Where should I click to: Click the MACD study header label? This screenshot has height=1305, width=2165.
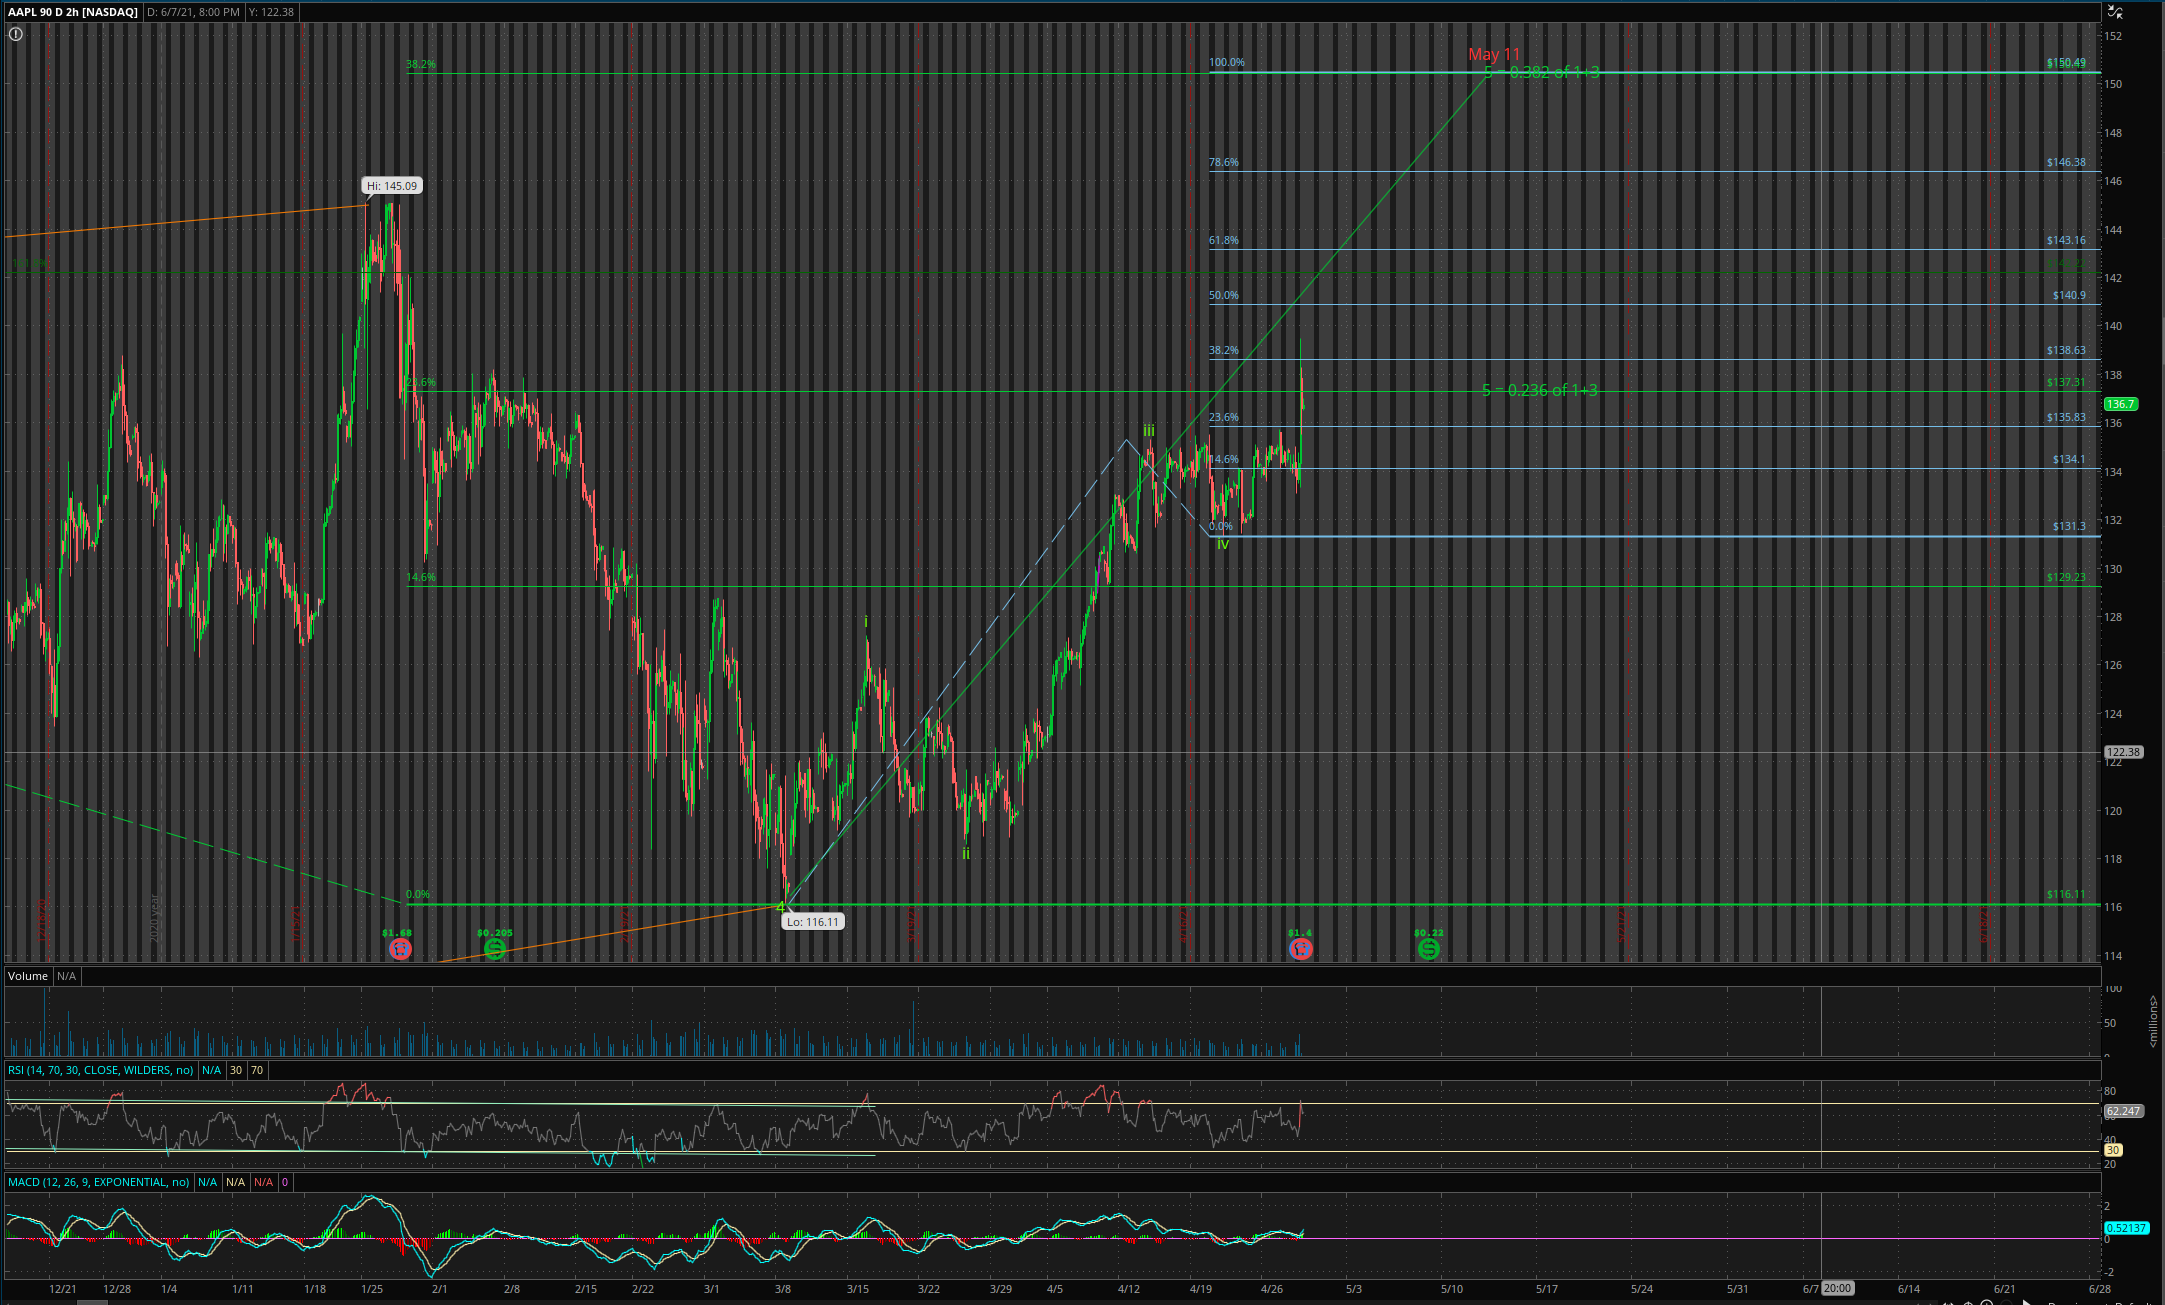click(x=98, y=1182)
